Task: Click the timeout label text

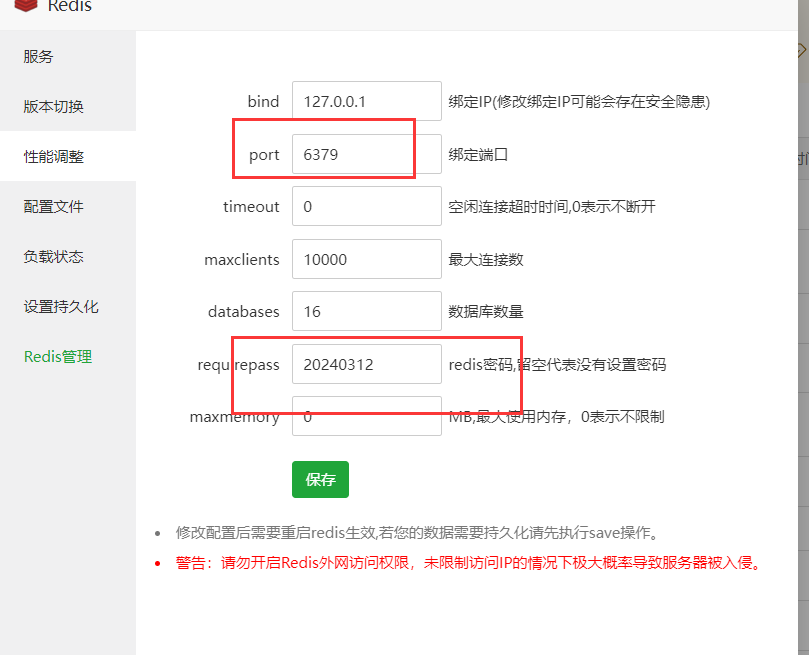Action: click(251, 207)
